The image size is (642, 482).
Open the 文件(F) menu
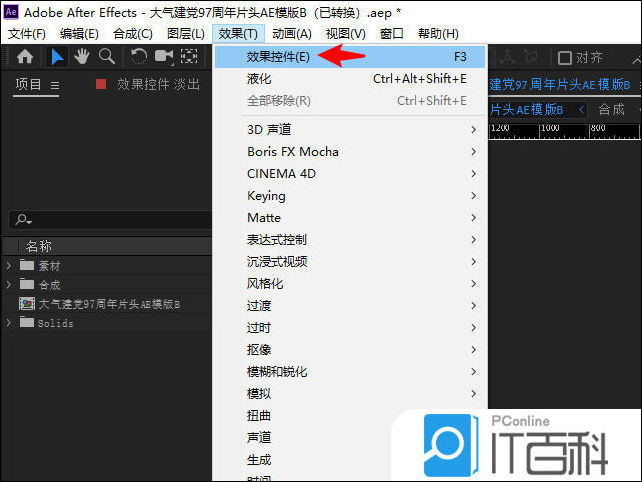point(27,34)
